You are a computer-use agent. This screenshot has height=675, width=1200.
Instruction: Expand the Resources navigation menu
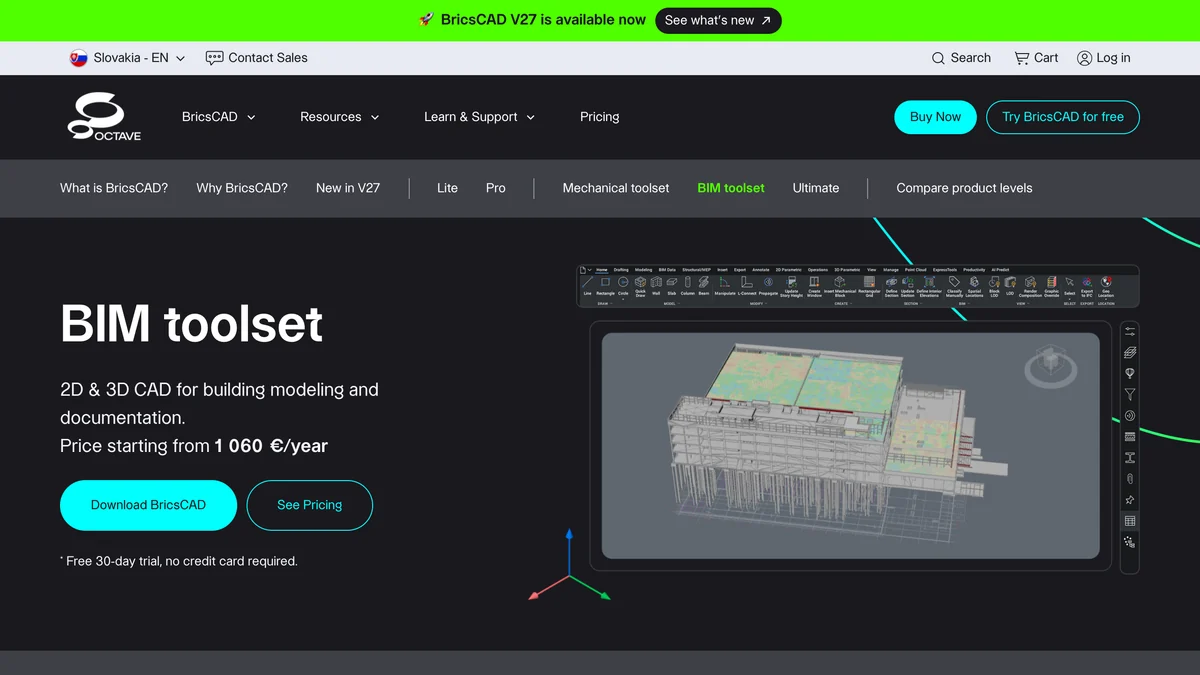(x=340, y=117)
